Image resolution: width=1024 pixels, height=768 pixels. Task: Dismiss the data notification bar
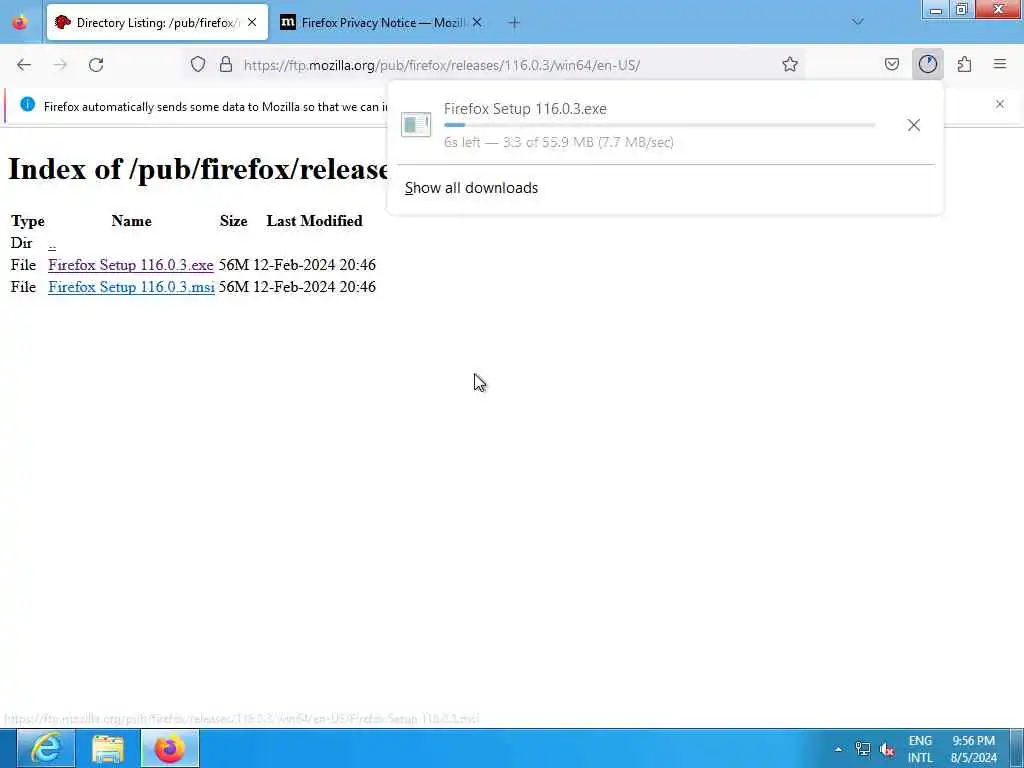pyautogui.click(x=1000, y=104)
